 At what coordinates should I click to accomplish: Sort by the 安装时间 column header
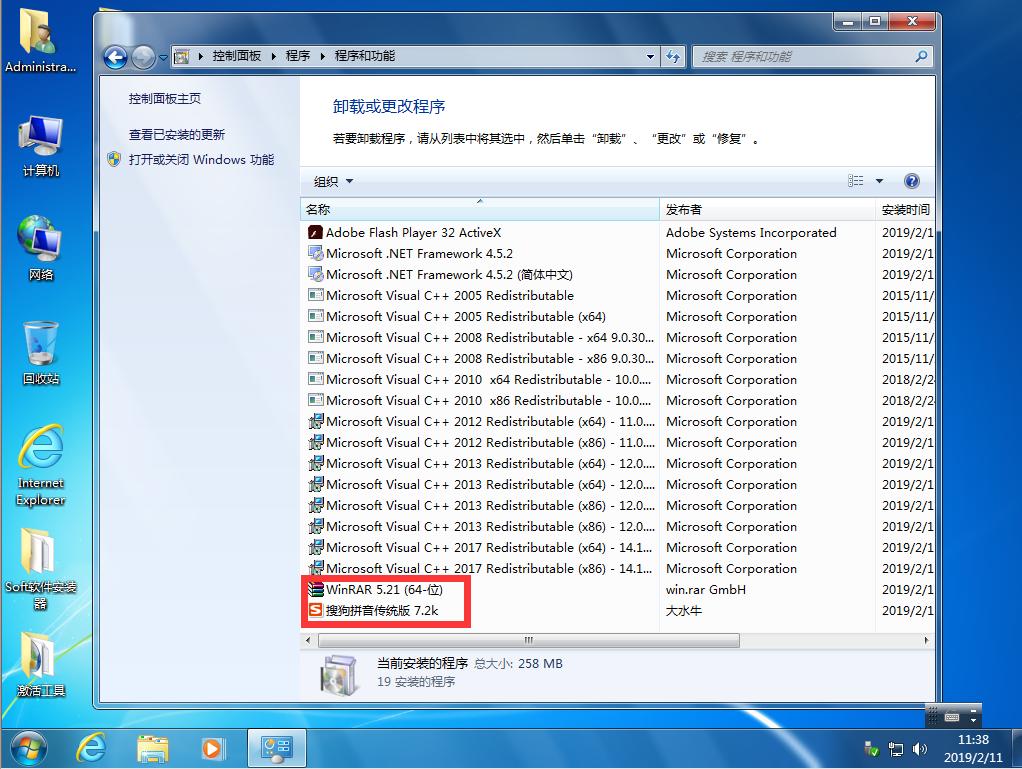[x=906, y=209]
